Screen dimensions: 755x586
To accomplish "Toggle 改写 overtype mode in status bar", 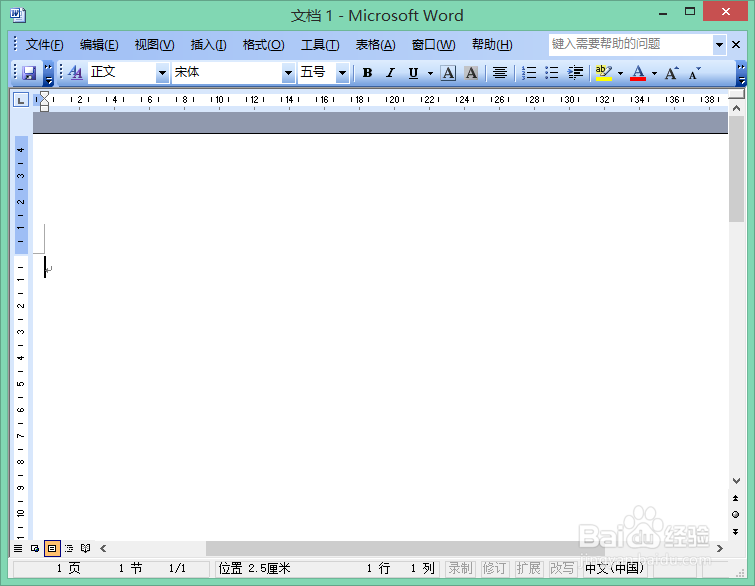I will pos(562,568).
